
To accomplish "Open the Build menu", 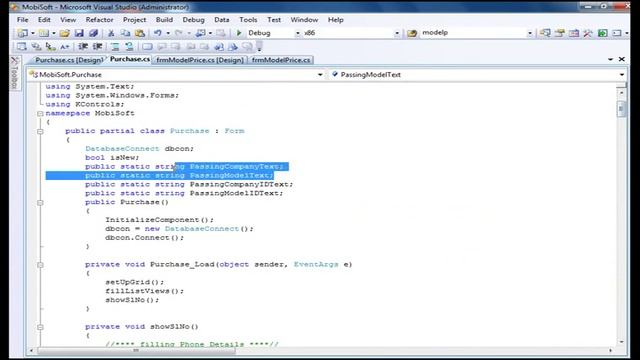I will point(164,20).
